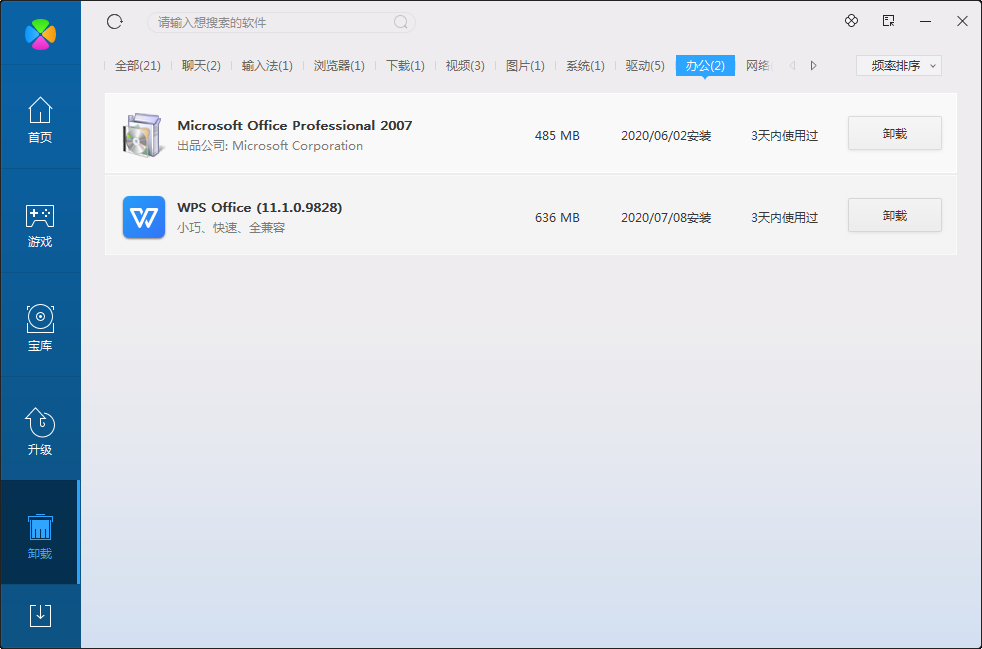Open the skin icon in title bar
Image resolution: width=982 pixels, height=649 pixels.
(x=851, y=21)
